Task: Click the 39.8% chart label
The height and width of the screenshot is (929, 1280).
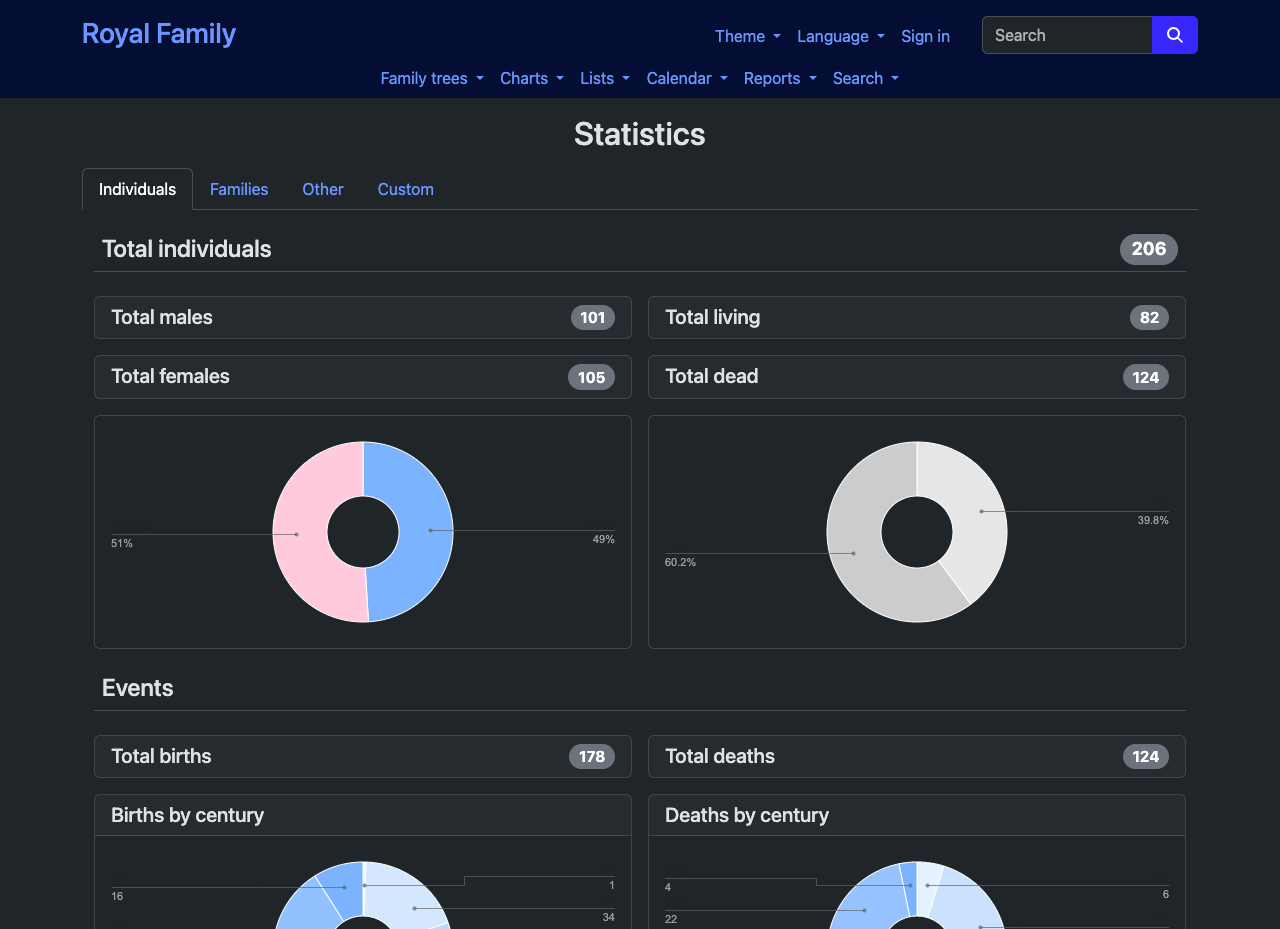Action: pyautogui.click(x=1153, y=521)
